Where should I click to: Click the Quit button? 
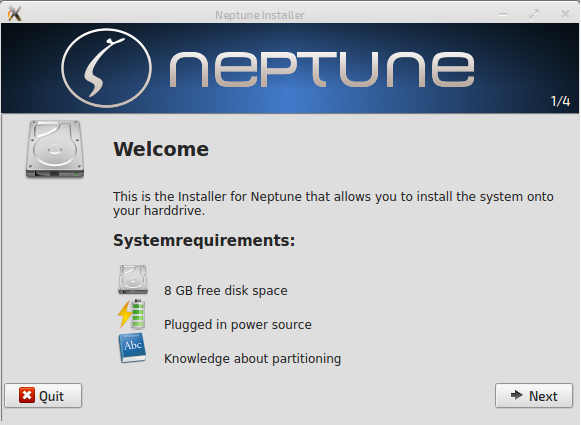click(x=43, y=396)
